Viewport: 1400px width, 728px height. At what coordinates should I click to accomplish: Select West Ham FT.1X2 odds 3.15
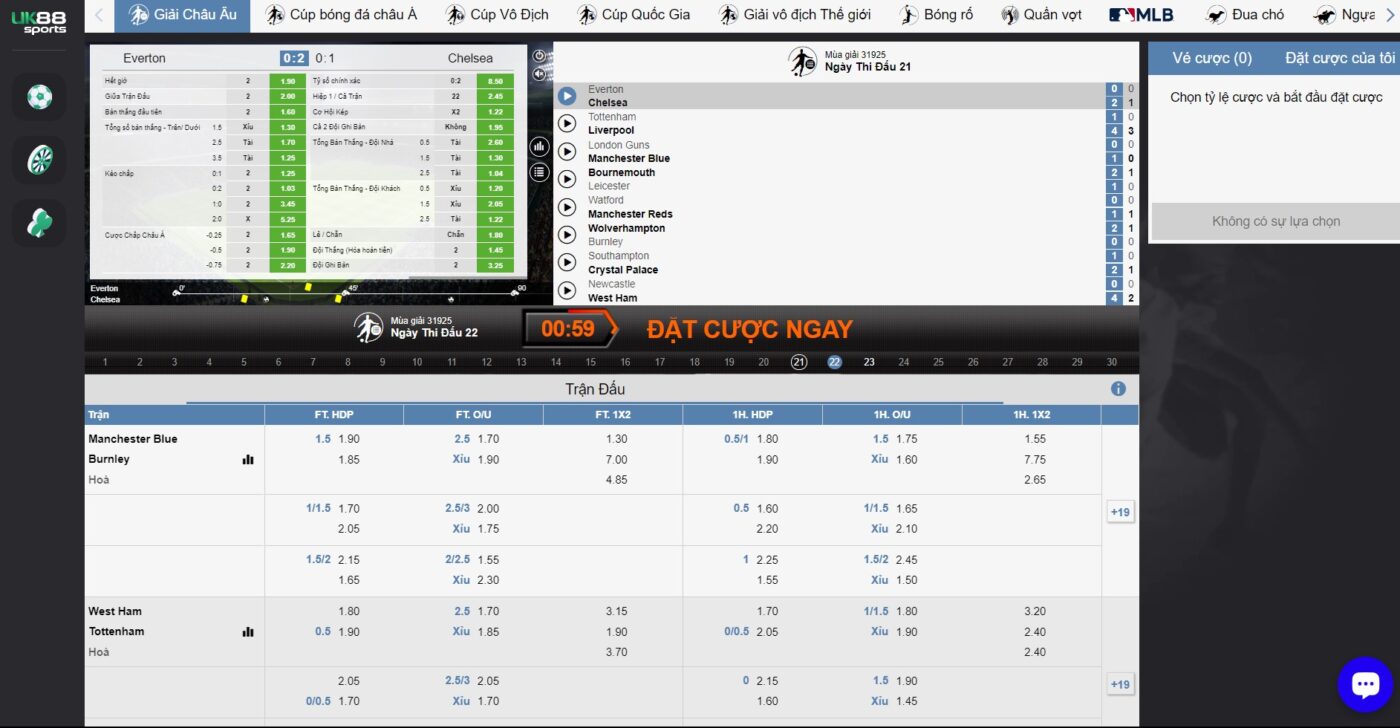[x=617, y=611]
